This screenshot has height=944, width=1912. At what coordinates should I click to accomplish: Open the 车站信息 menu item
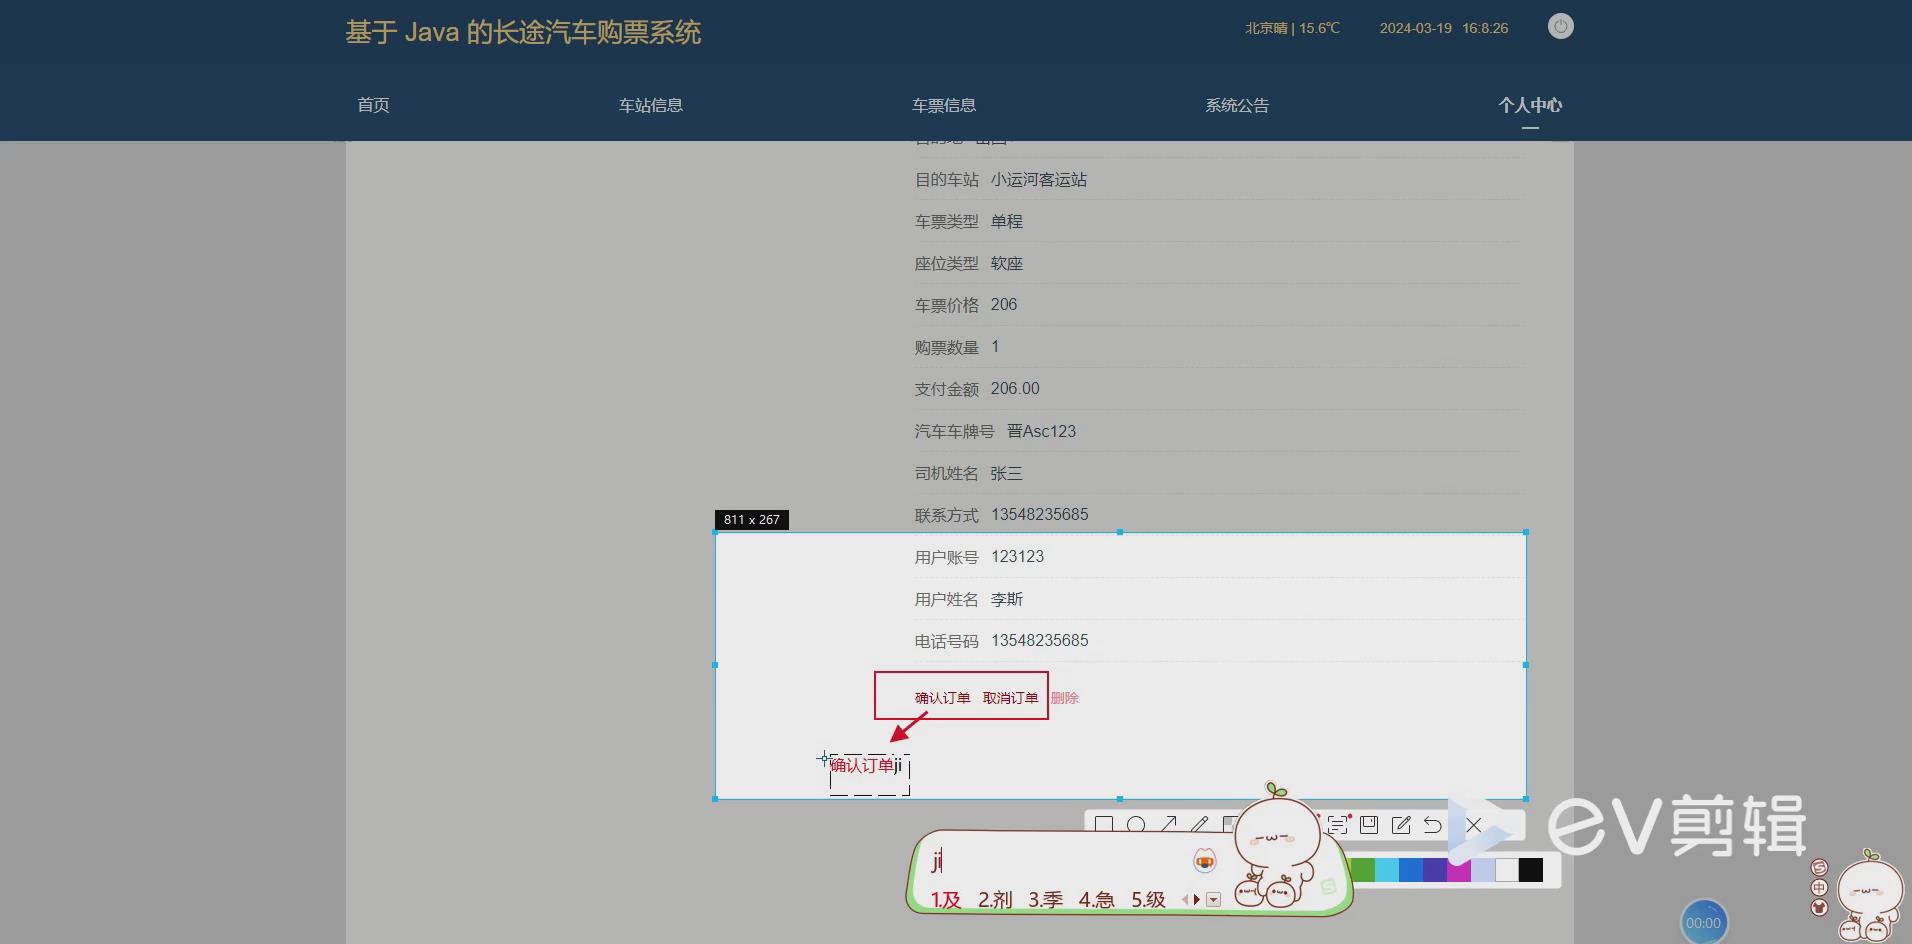tap(650, 105)
